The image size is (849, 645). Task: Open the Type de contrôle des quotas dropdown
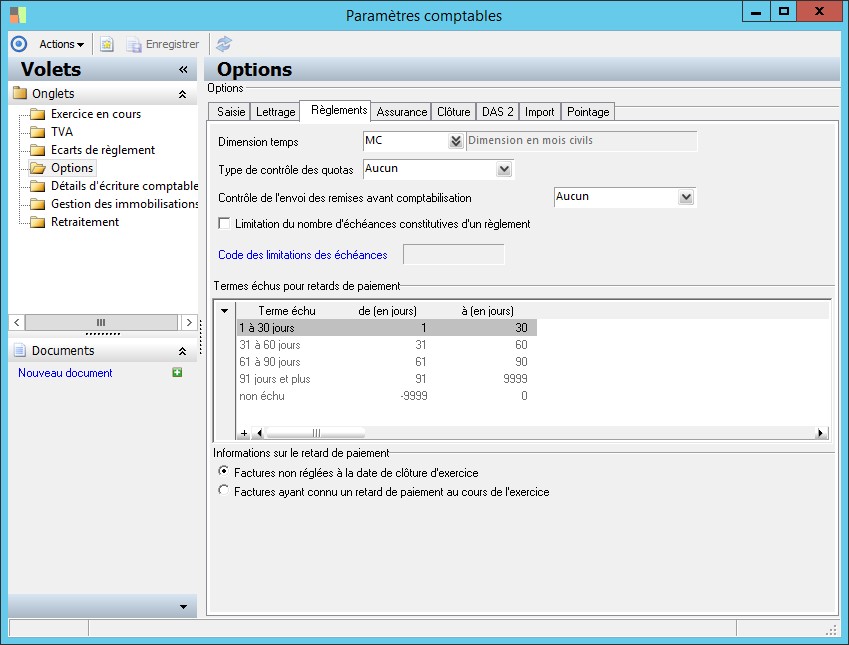[x=504, y=169]
